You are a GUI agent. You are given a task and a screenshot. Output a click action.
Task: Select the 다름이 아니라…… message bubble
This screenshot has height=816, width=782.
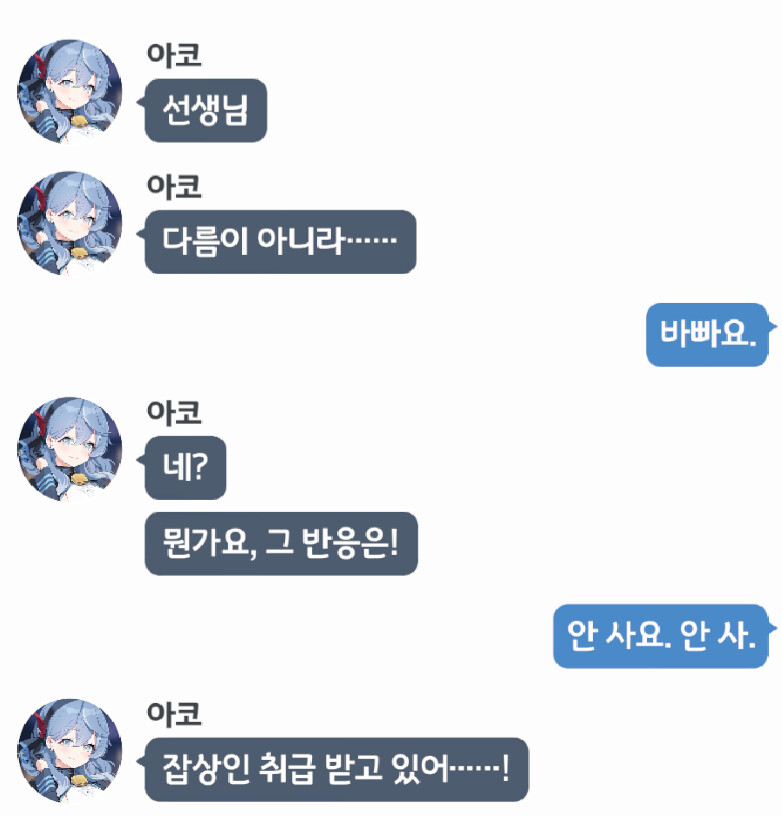pyautogui.click(x=280, y=242)
